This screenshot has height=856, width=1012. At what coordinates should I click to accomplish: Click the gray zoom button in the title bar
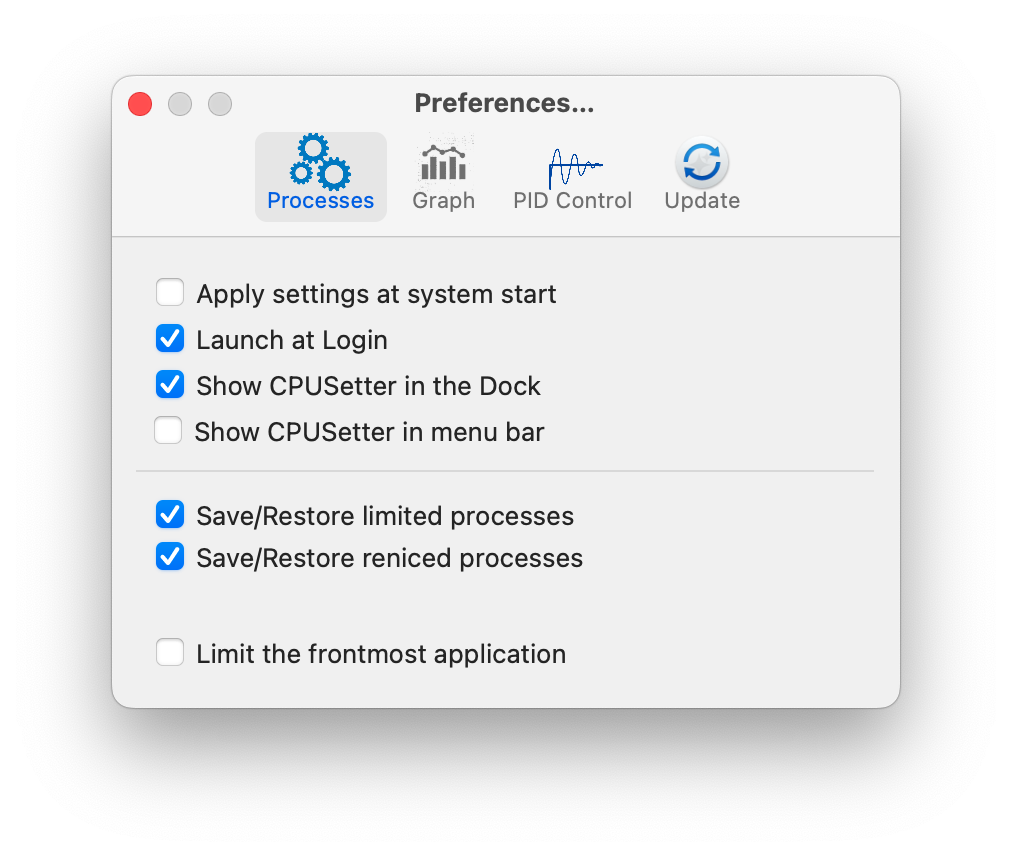tap(220, 104)
